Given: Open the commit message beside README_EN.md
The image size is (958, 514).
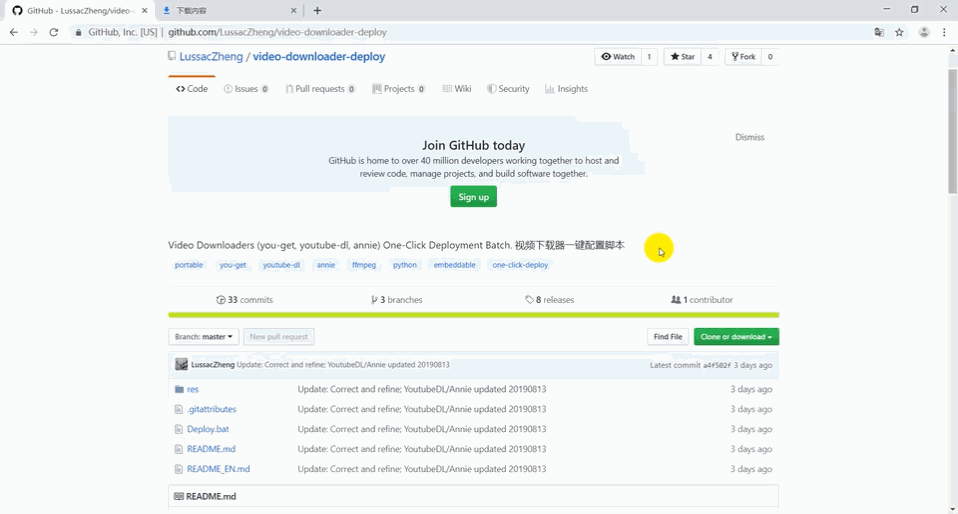Looking at the screenshot, I should [422, 469].
